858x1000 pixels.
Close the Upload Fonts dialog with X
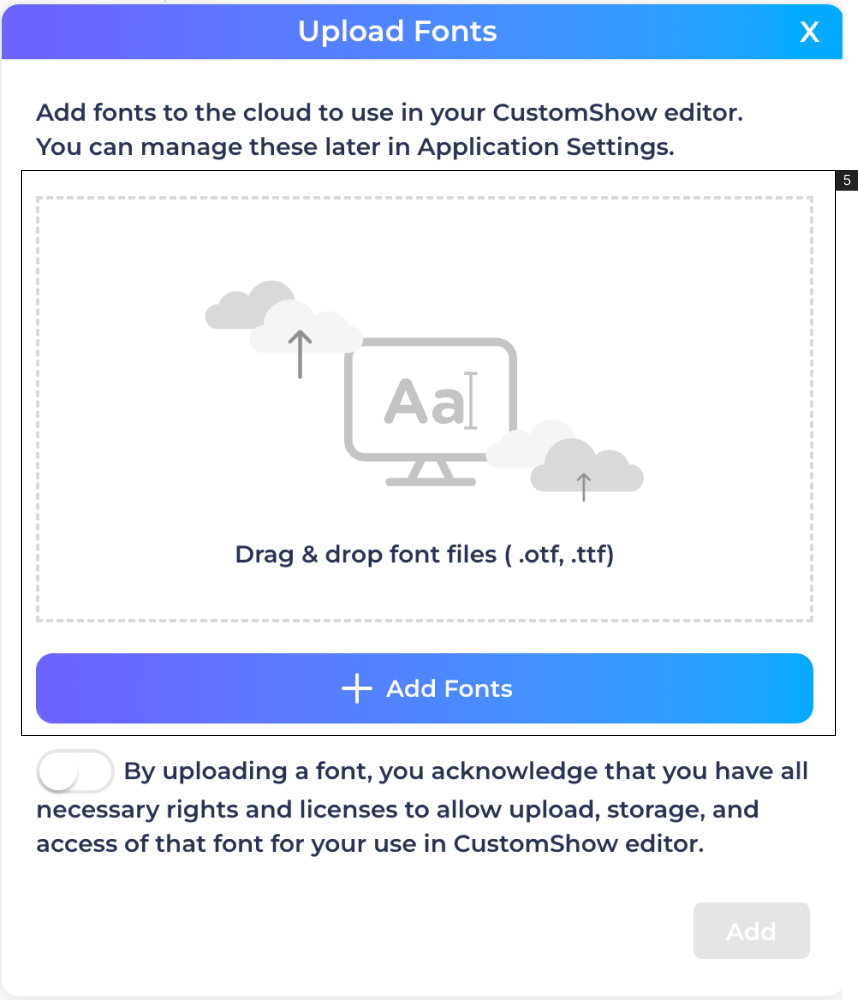pyautogui.click(x=809, y=32)
